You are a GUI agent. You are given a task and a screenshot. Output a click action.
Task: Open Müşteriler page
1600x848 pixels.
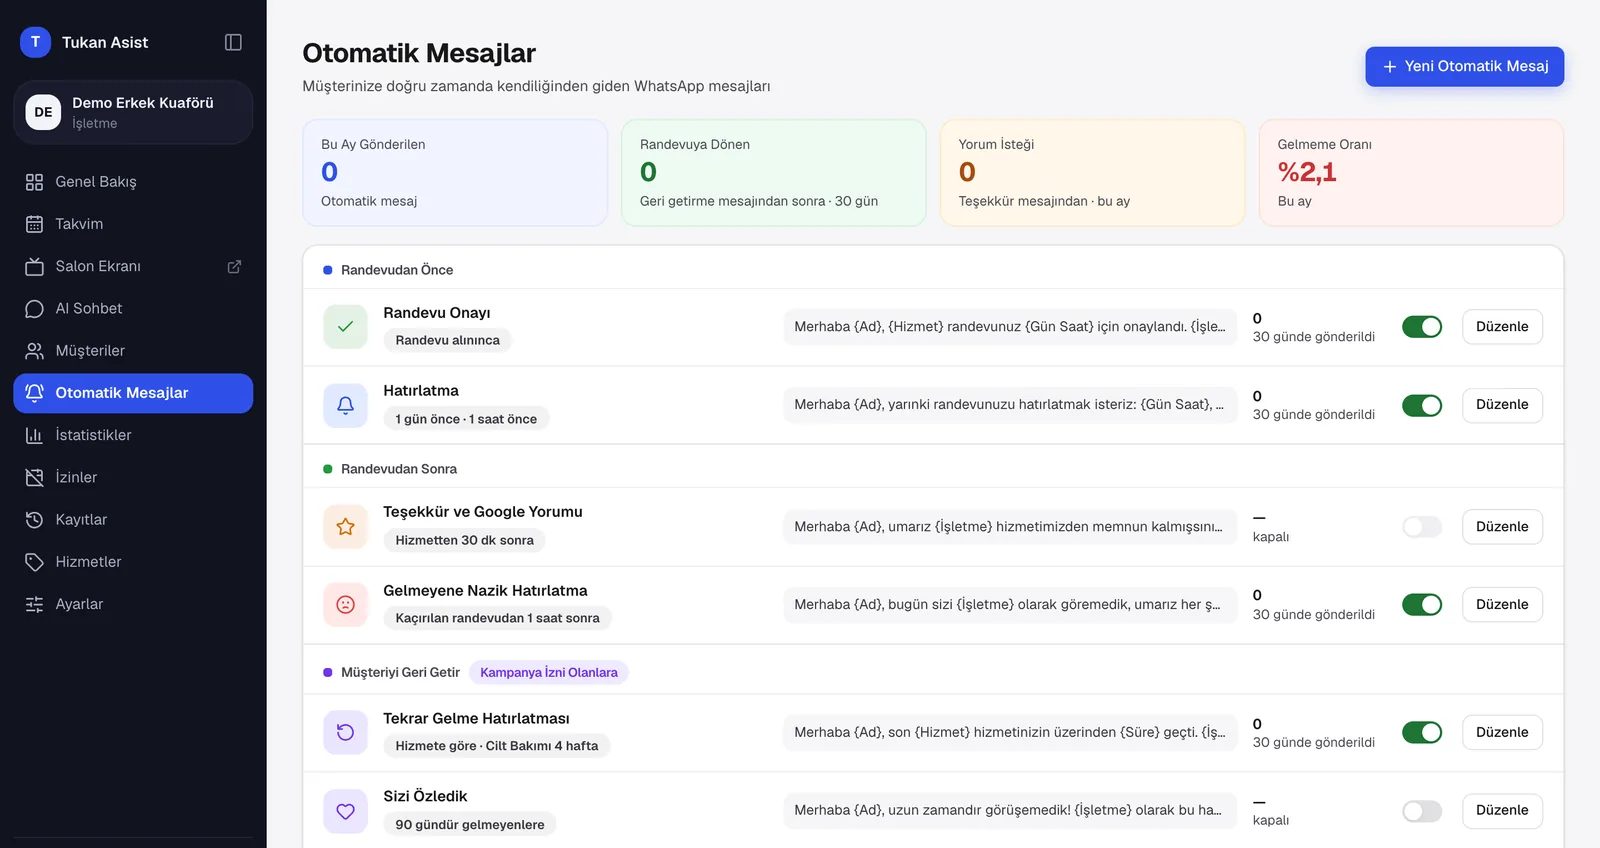click(x=133, y=351)
